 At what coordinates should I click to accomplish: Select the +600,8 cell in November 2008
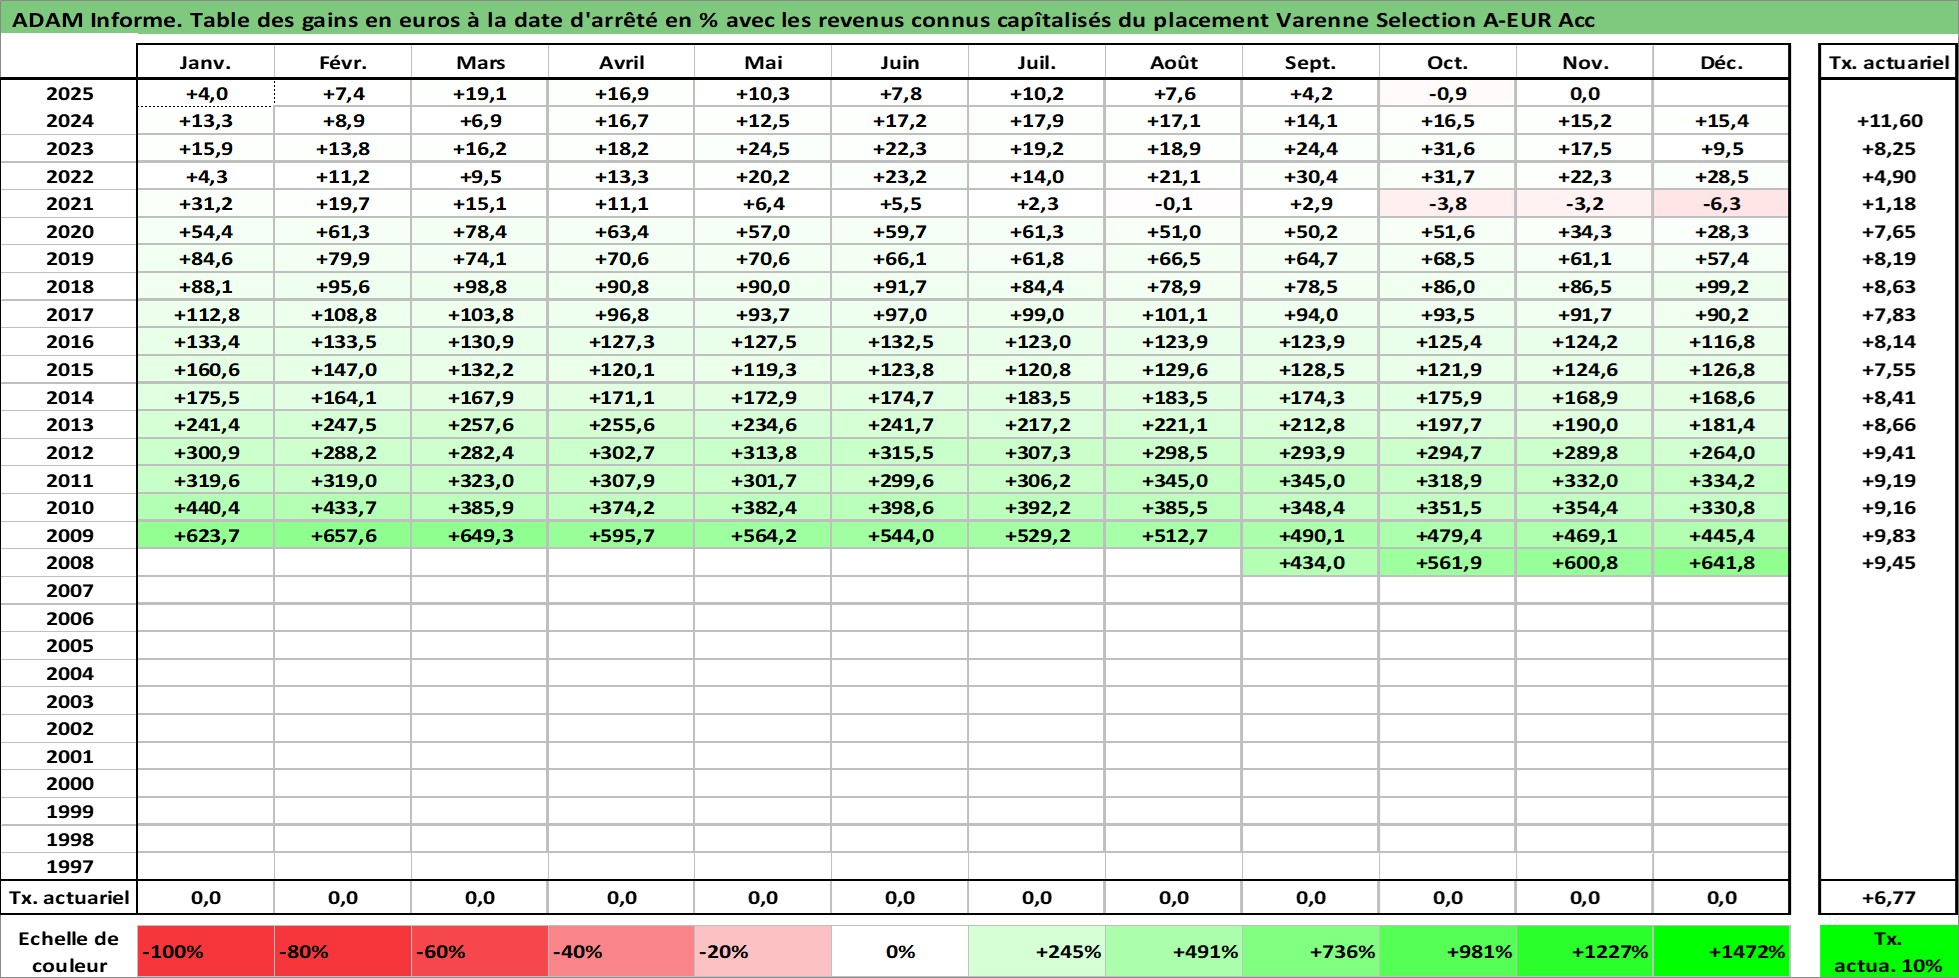coord(1584,562)
